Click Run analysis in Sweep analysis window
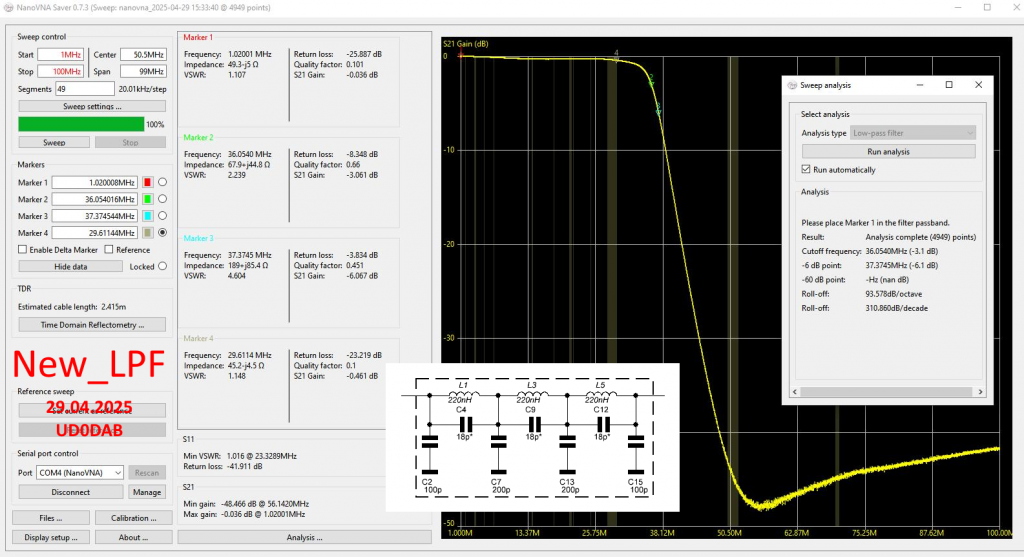 tap(889, 151)
